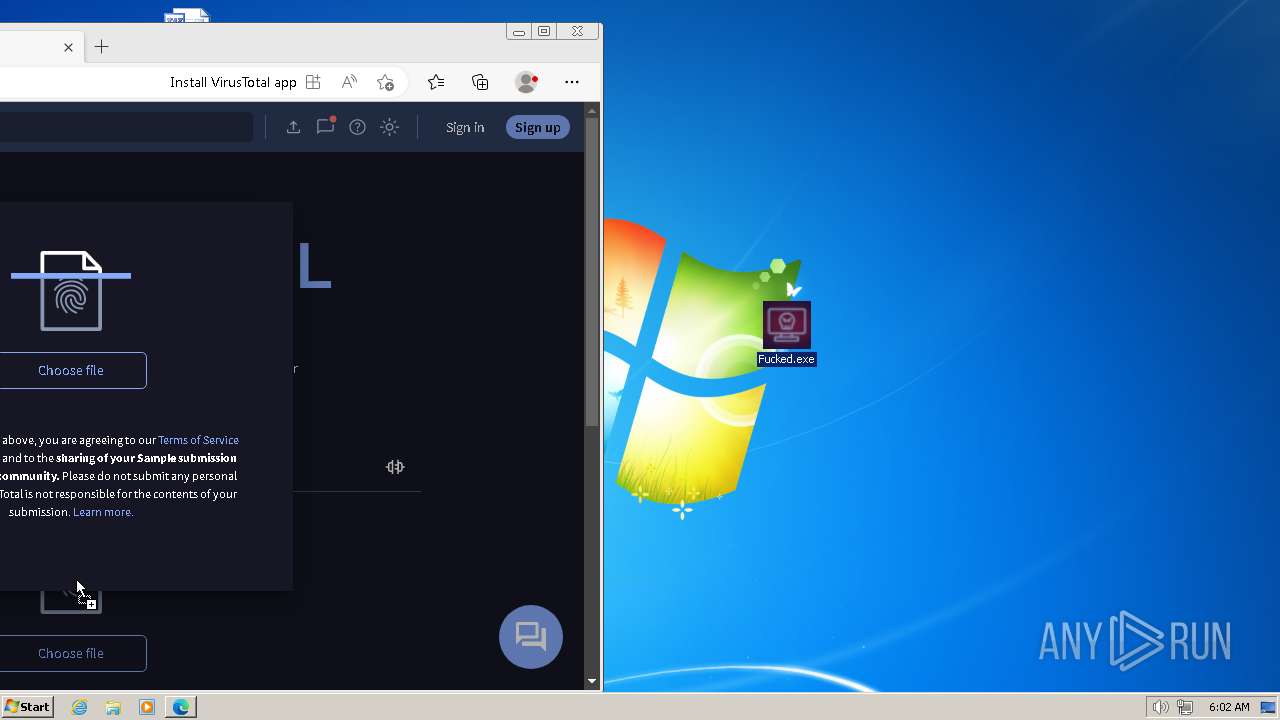
Task: Open the Favorites list
Action: point(436,82)
